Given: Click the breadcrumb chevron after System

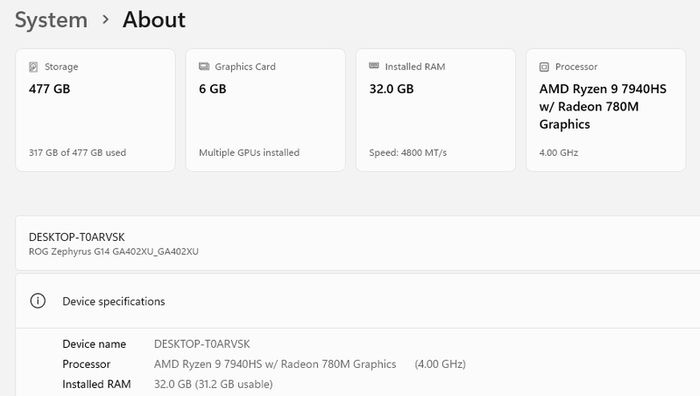Looking at the screenshot, I should [105, 20].
